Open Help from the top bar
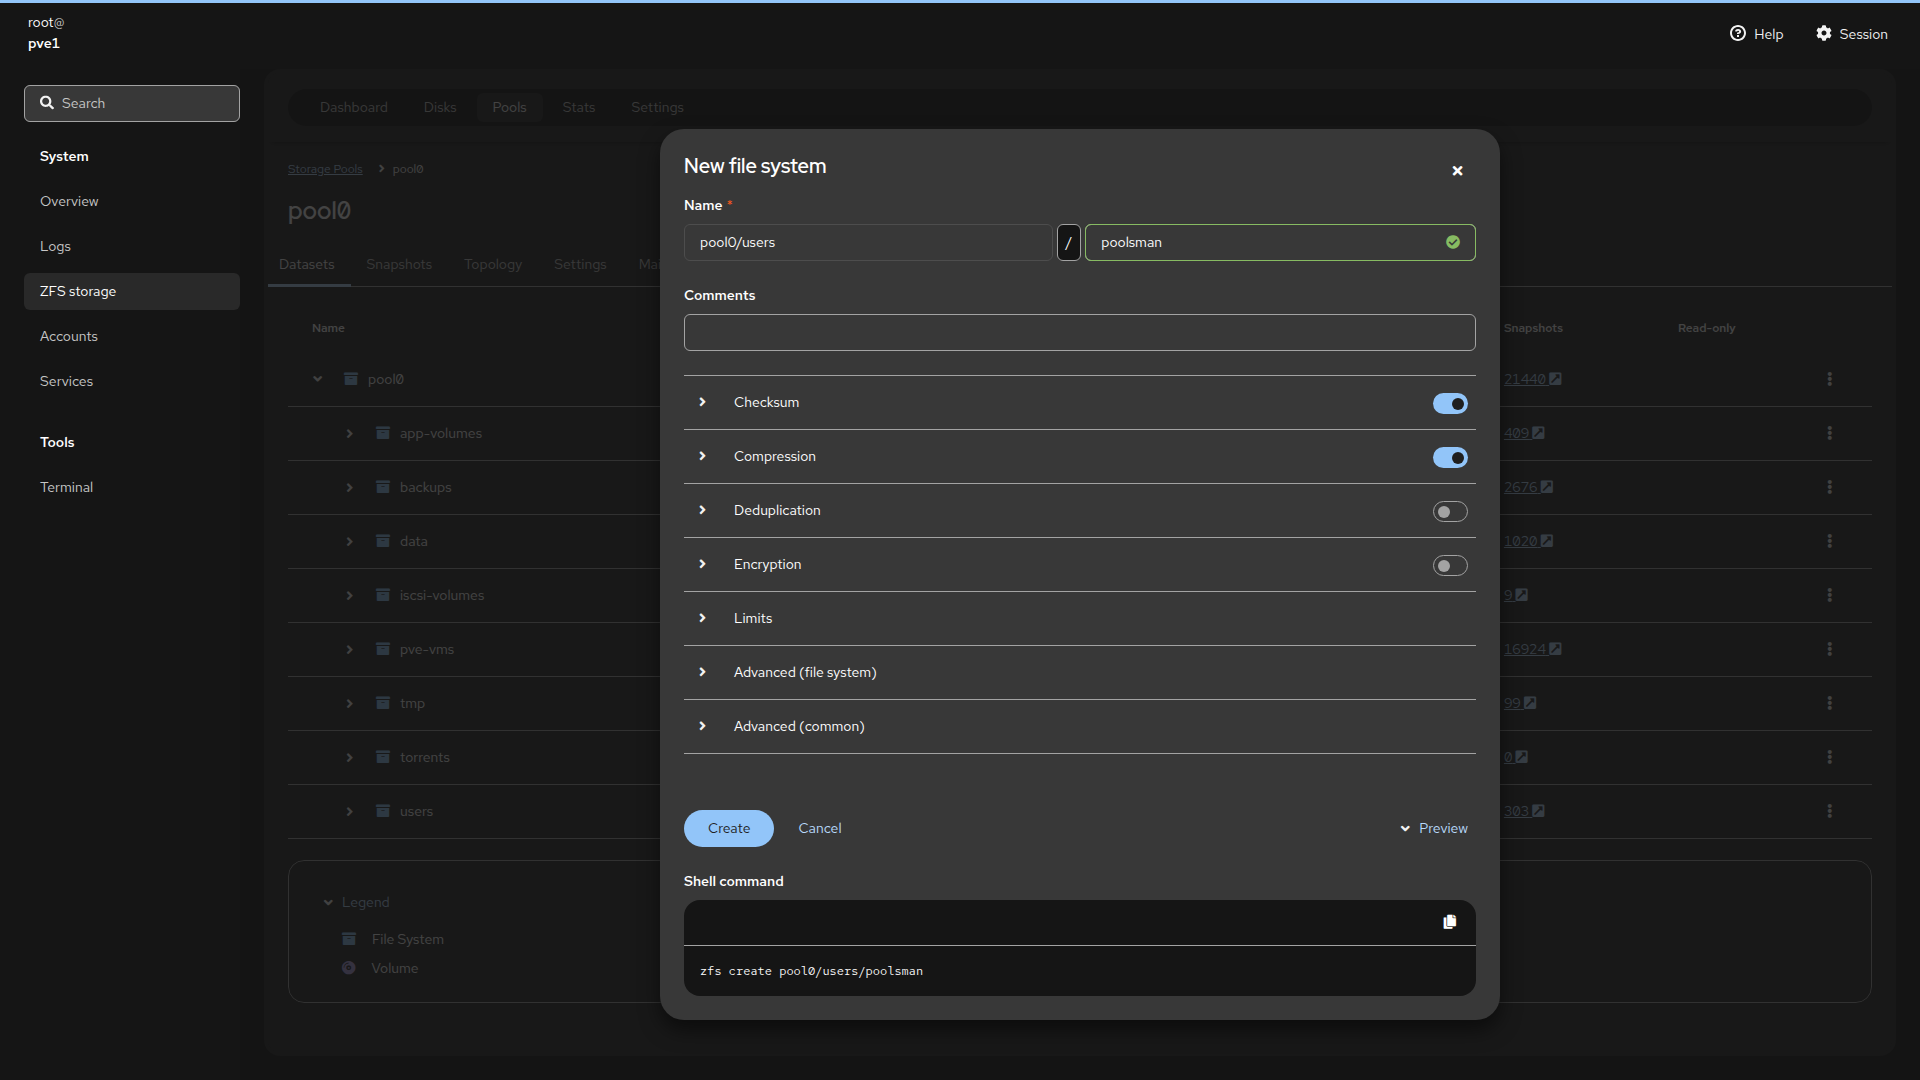Screen dimensions: 1920x1080 (x=1756, y=34)
